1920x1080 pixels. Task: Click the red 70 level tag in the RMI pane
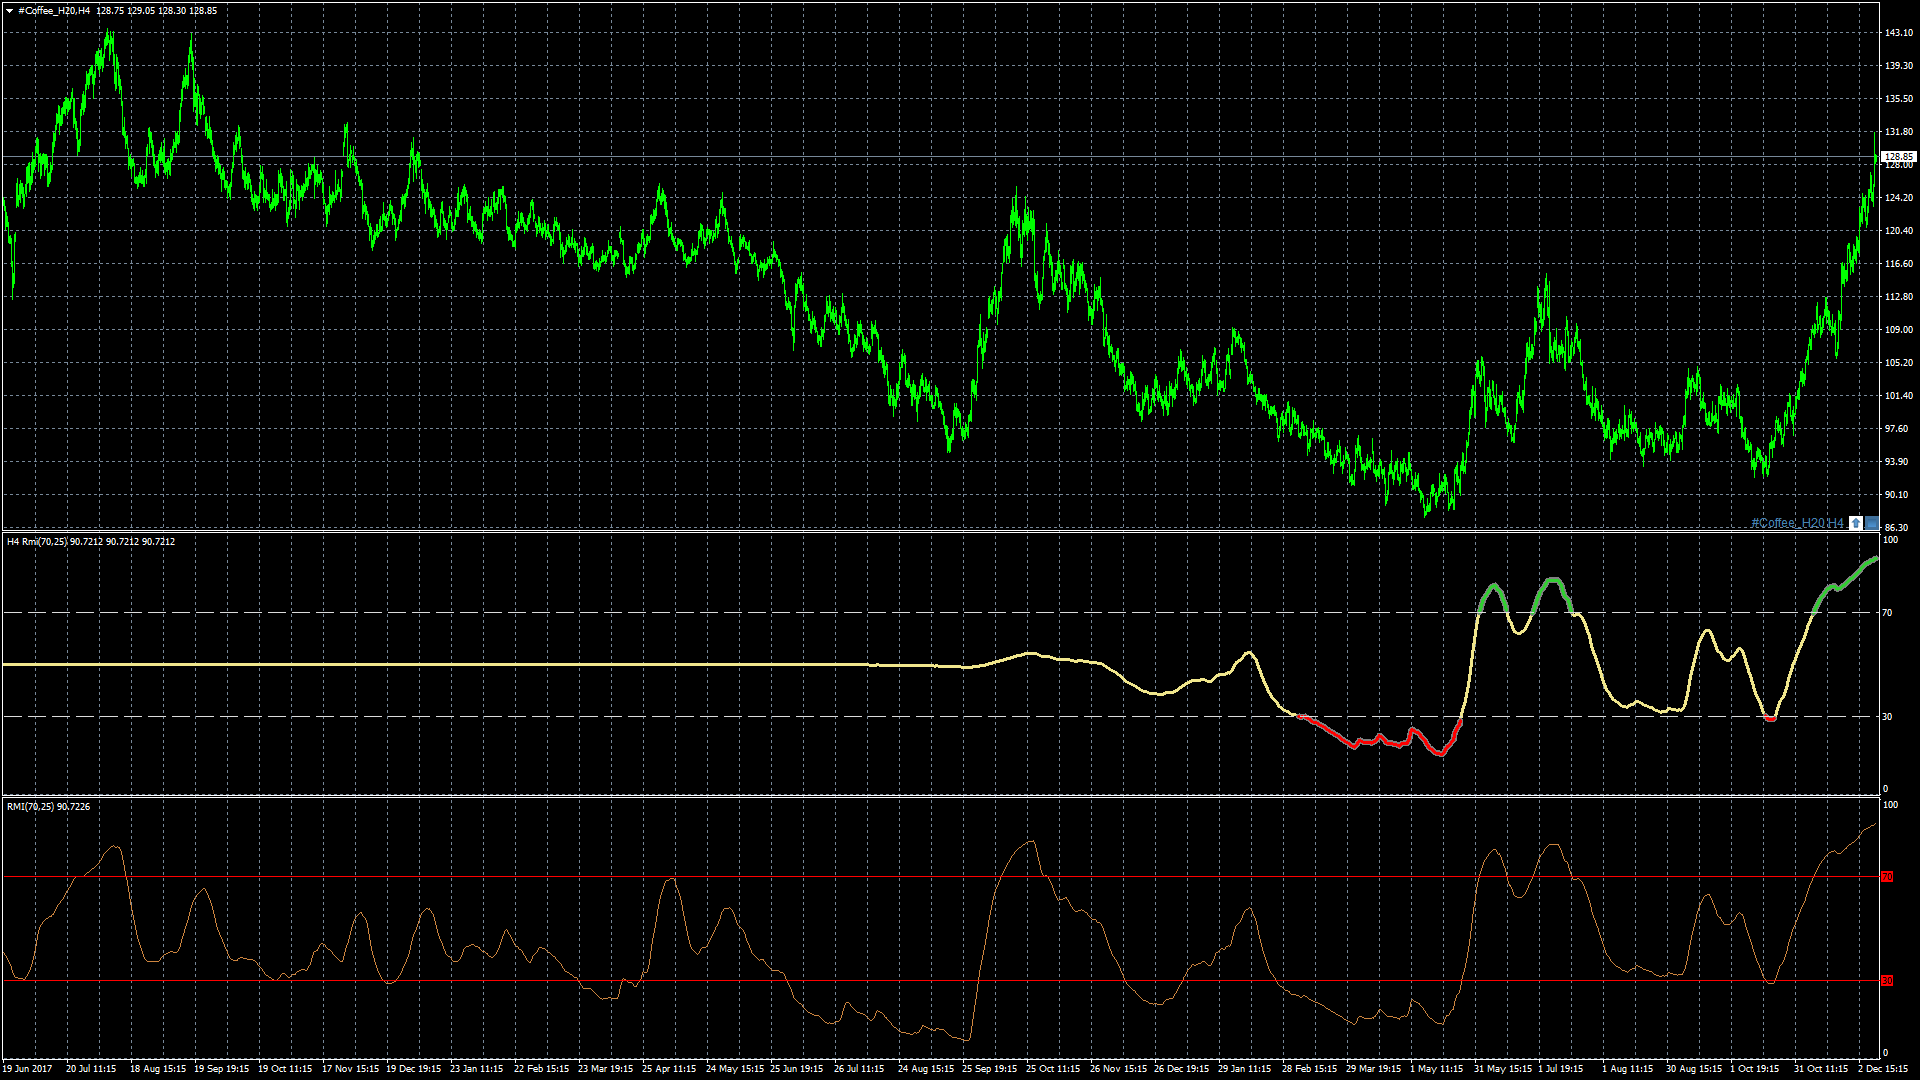tap(1887, 877)
